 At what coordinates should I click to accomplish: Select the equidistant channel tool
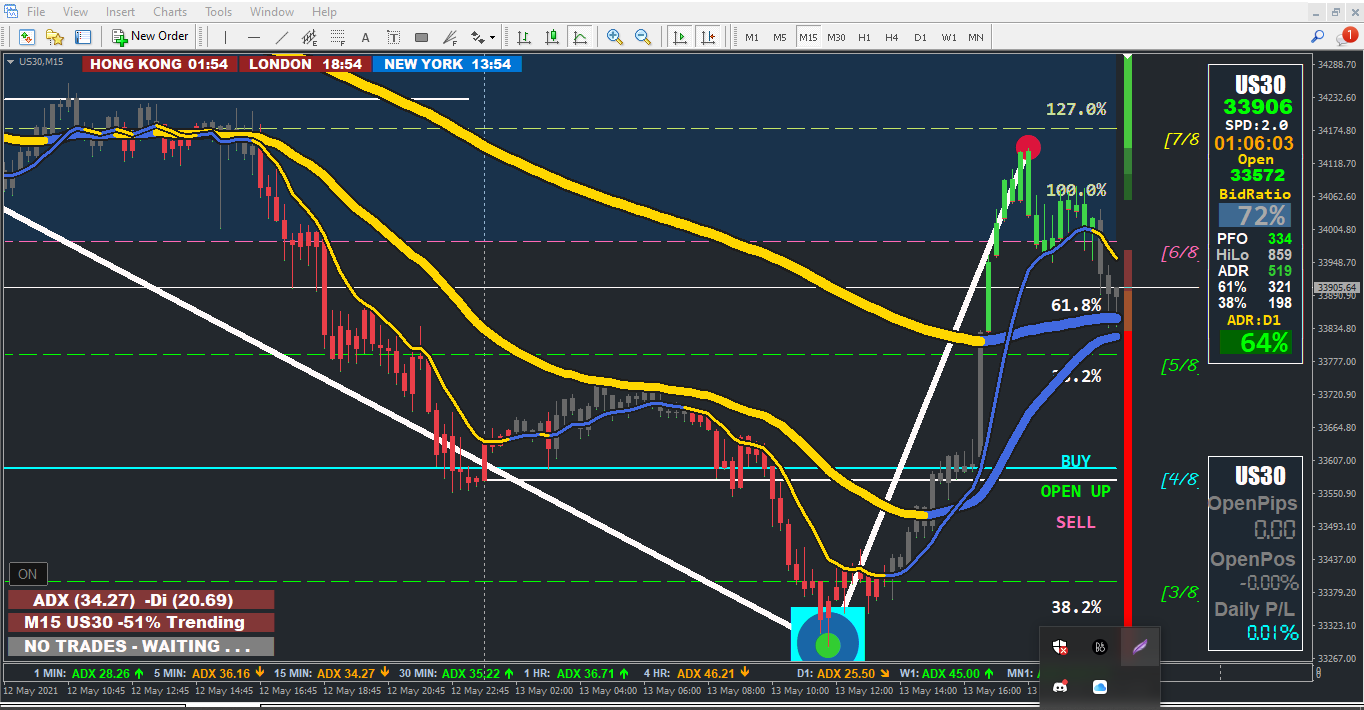[x=309, y=37]
